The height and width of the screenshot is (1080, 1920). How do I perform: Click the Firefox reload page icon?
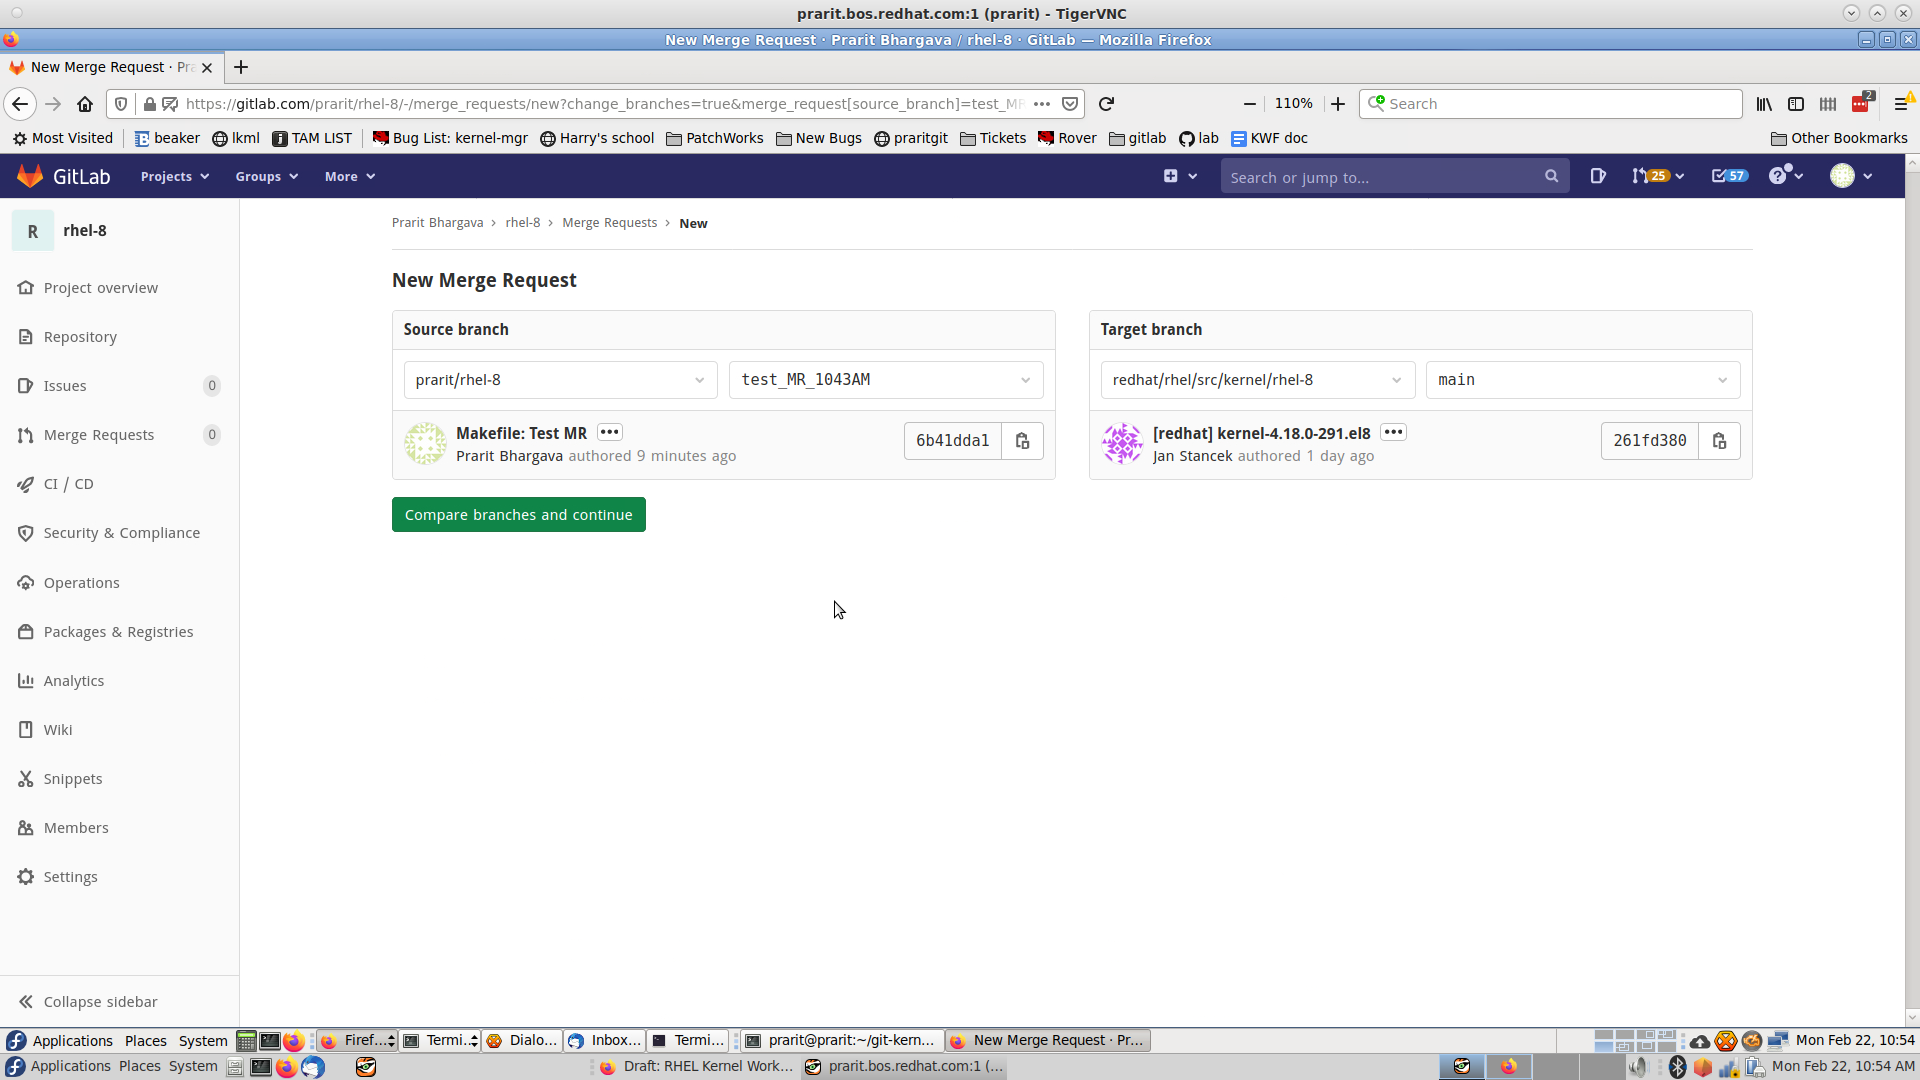click(x=1106, y=104)
